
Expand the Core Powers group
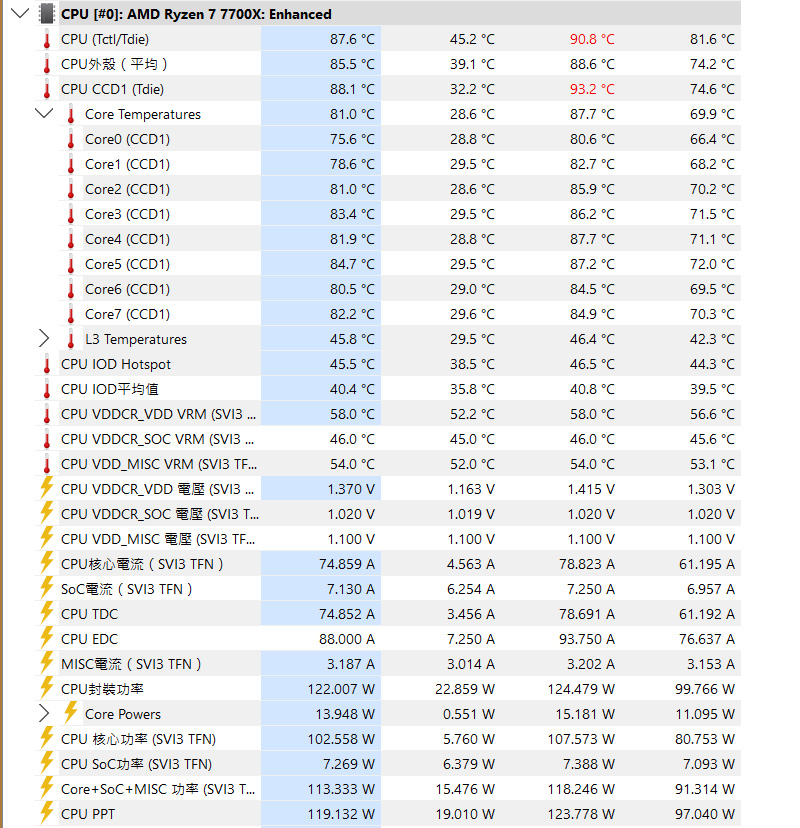click(x=44, y=713)
